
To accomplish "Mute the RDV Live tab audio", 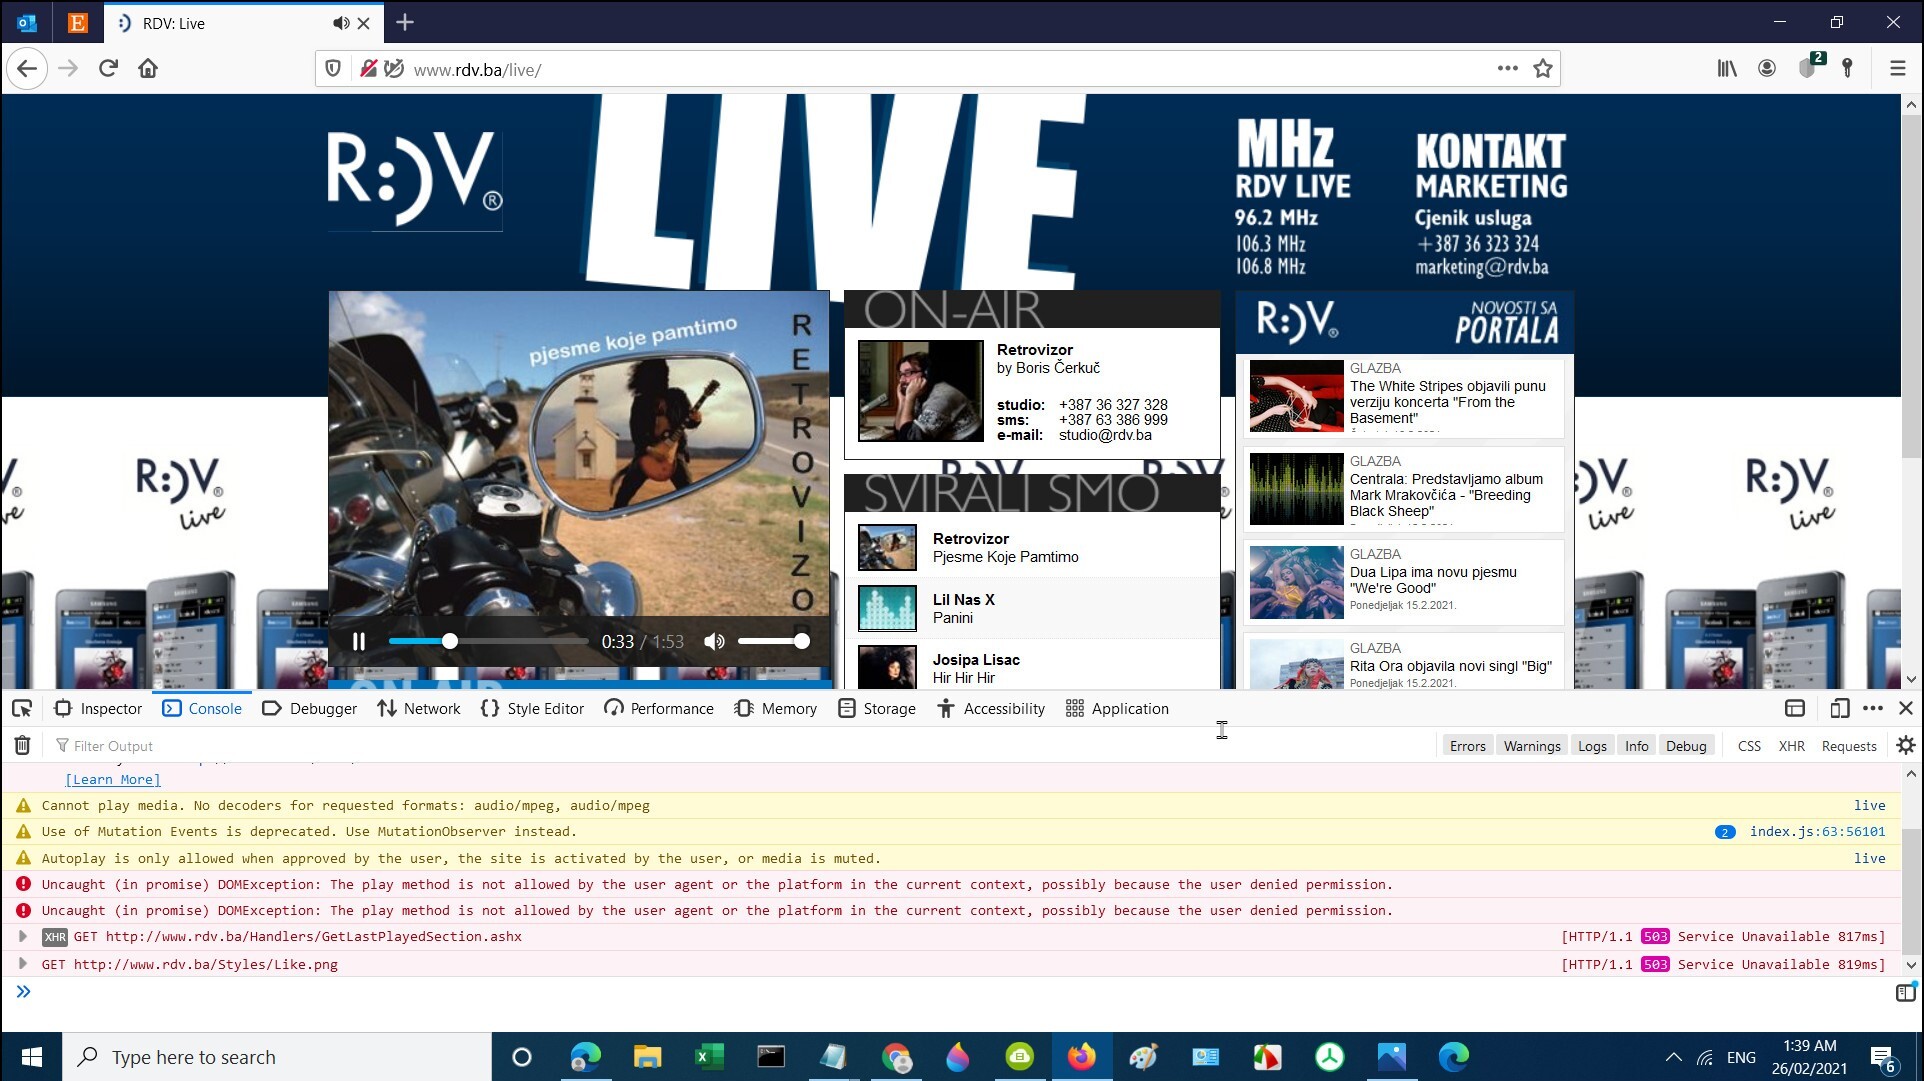I will pos(341,23).
